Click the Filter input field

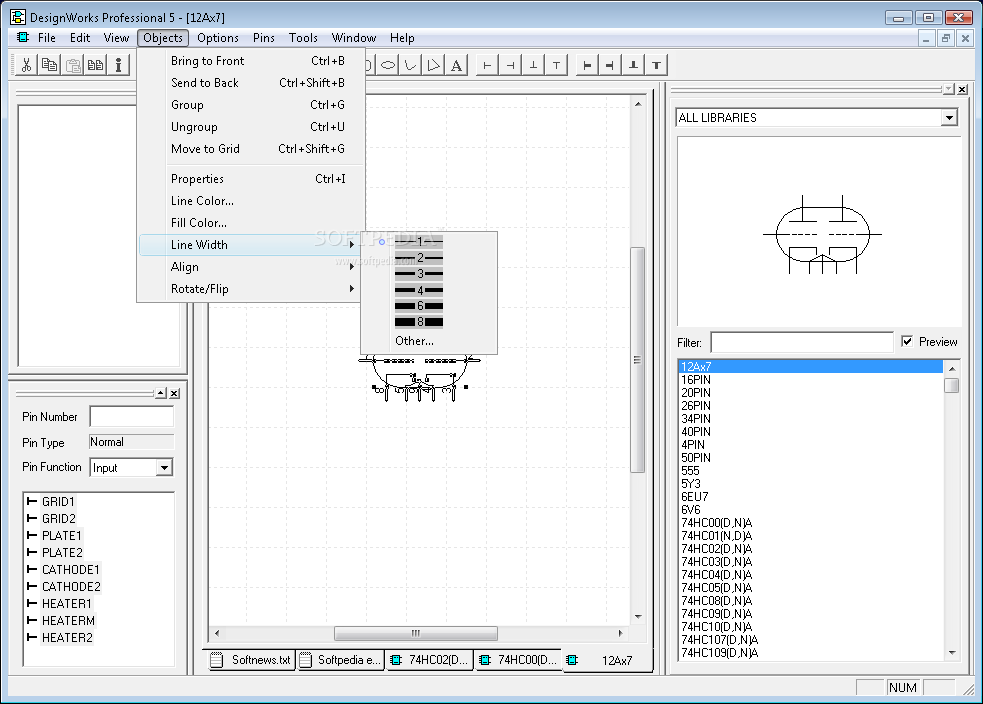click(802, 342)
